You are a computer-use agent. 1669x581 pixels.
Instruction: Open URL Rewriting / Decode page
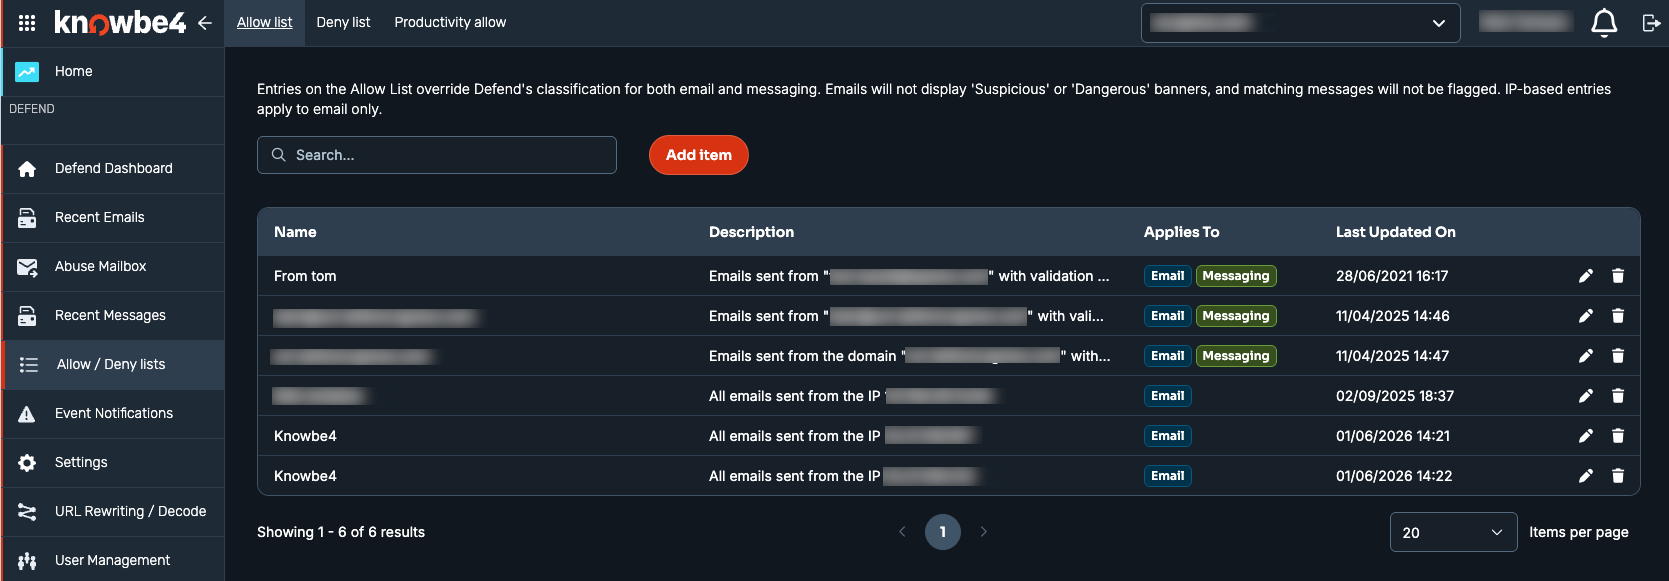pyautogui.click(x=113, y=511)
